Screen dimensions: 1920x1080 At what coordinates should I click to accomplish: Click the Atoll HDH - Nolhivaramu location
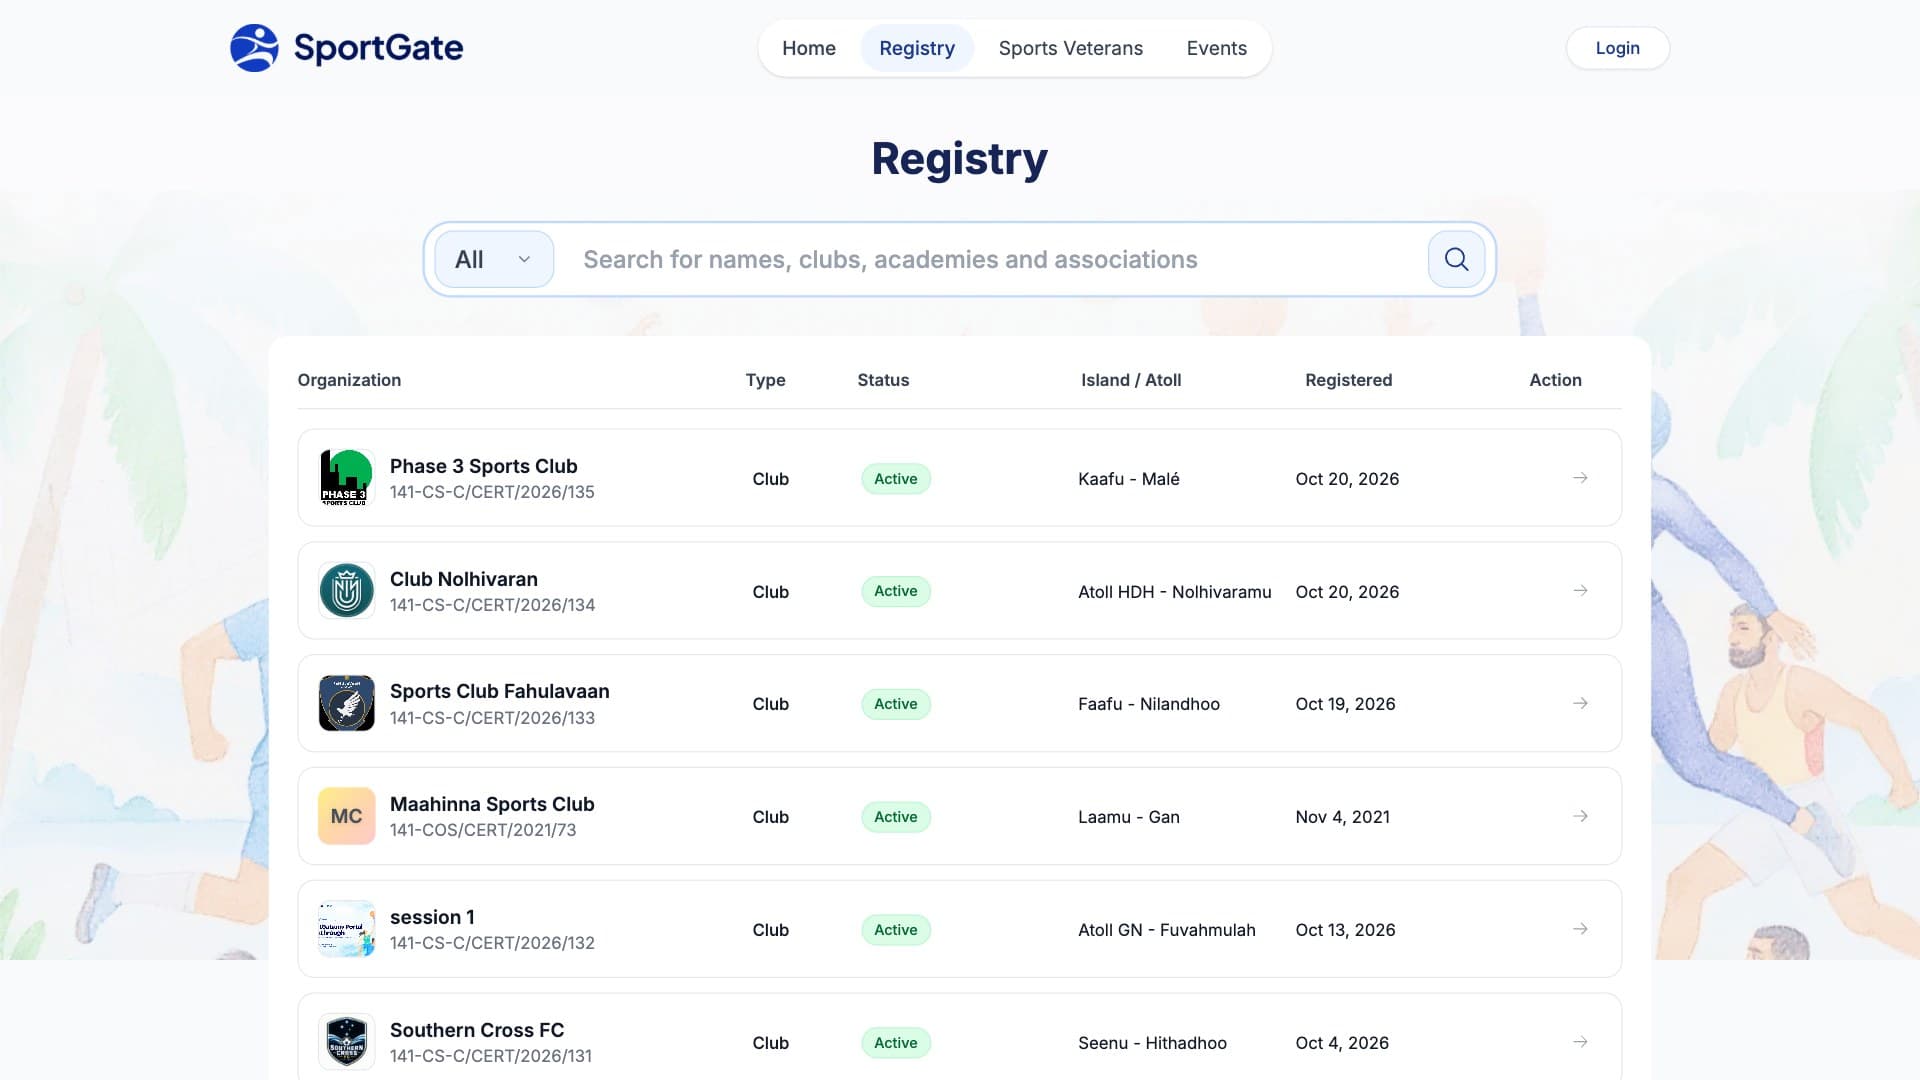[1175, 592]
